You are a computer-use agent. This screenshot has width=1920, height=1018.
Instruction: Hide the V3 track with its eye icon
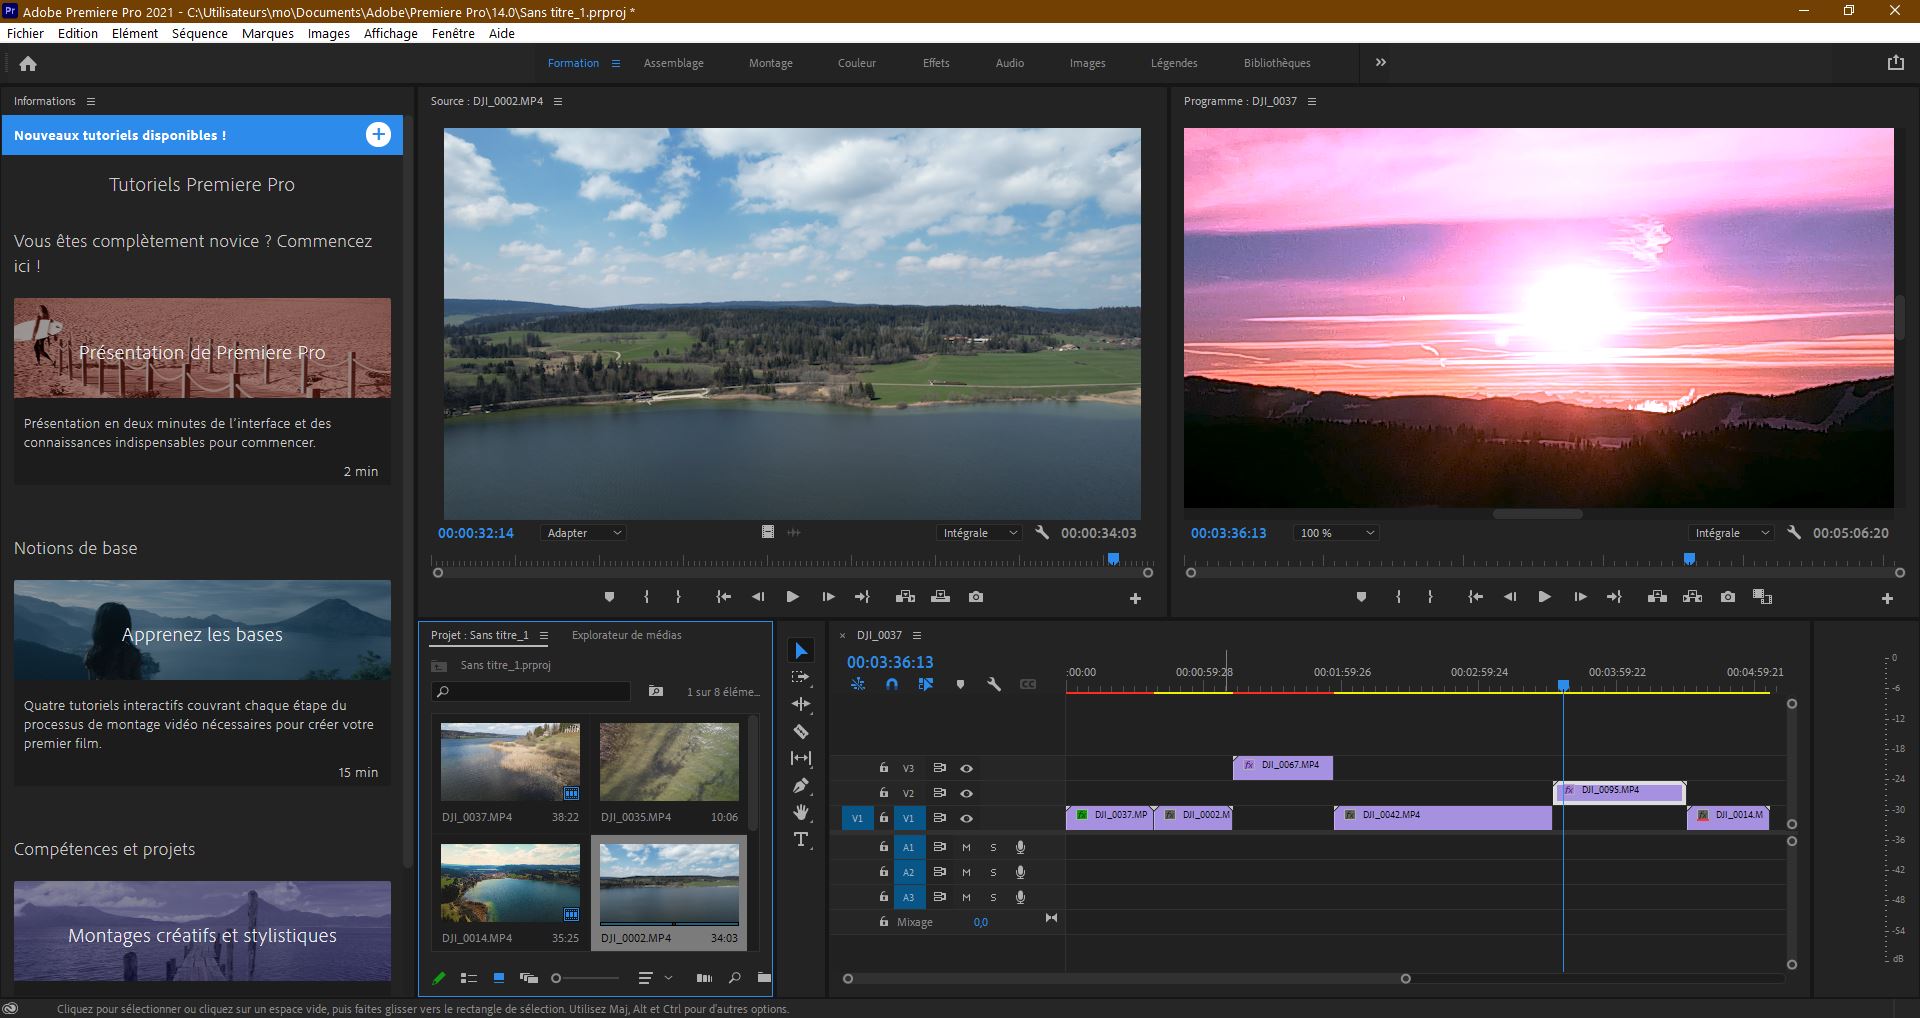coord(966,768)
